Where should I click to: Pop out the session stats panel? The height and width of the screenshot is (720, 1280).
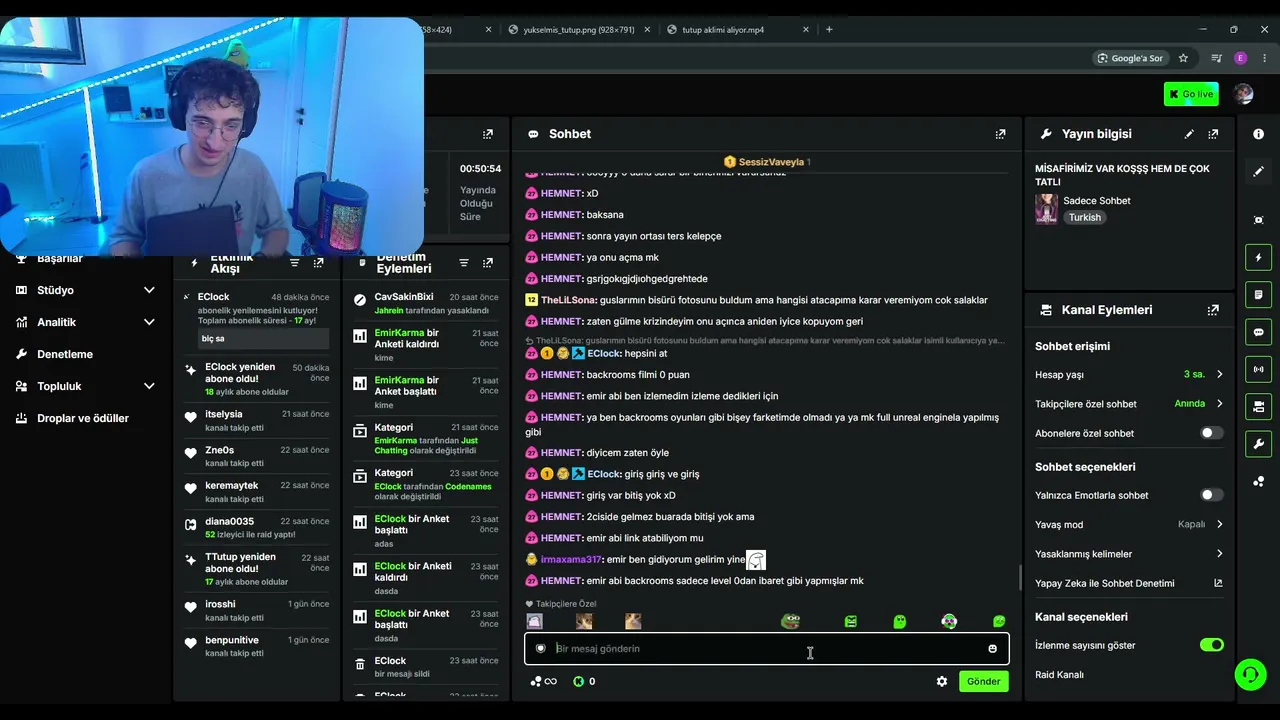pyautogui.click(x=488, y=134)
